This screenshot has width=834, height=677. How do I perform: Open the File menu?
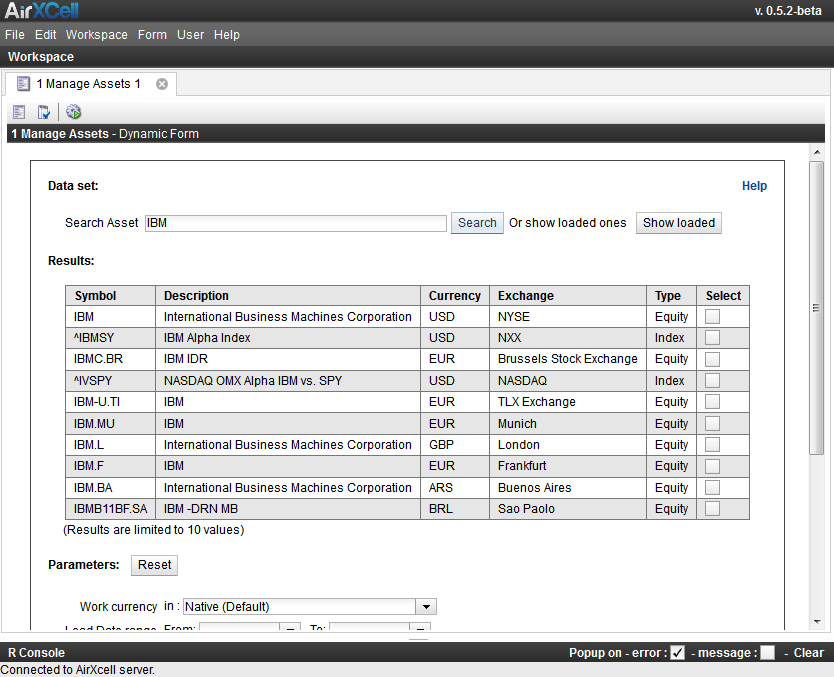[15, 35]
